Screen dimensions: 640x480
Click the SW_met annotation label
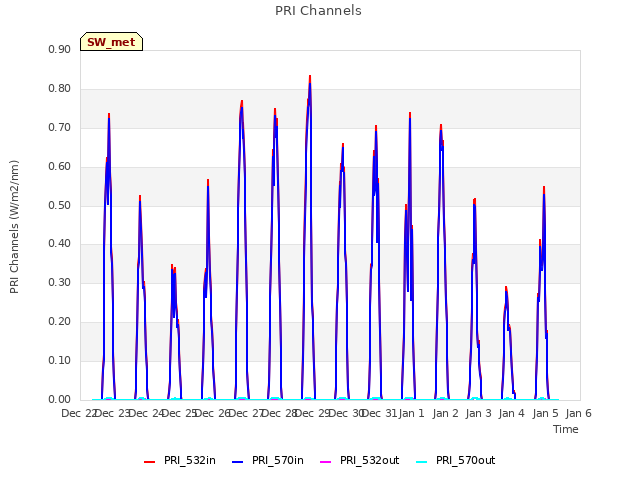(111, 42)
